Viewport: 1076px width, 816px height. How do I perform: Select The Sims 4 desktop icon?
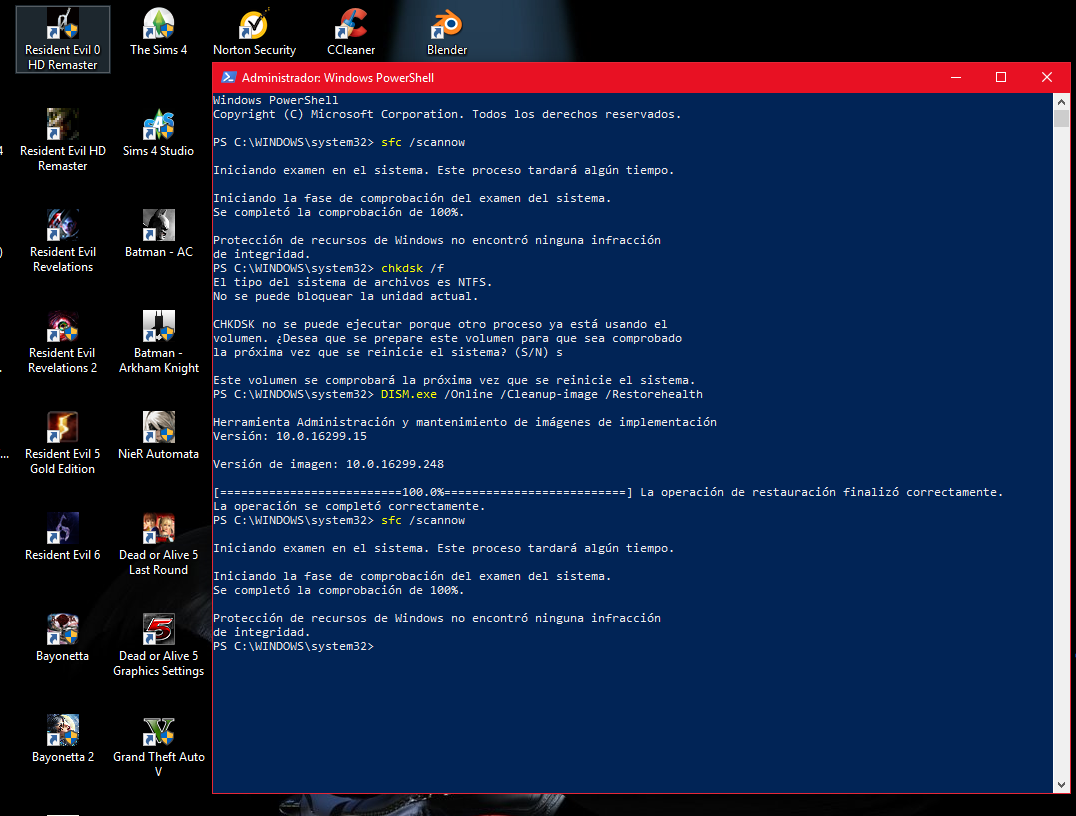click(x=159, y=32)
